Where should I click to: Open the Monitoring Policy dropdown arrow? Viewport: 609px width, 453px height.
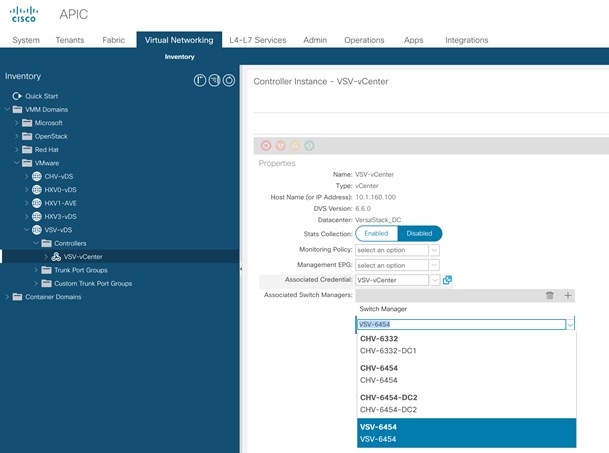point(435,250)
